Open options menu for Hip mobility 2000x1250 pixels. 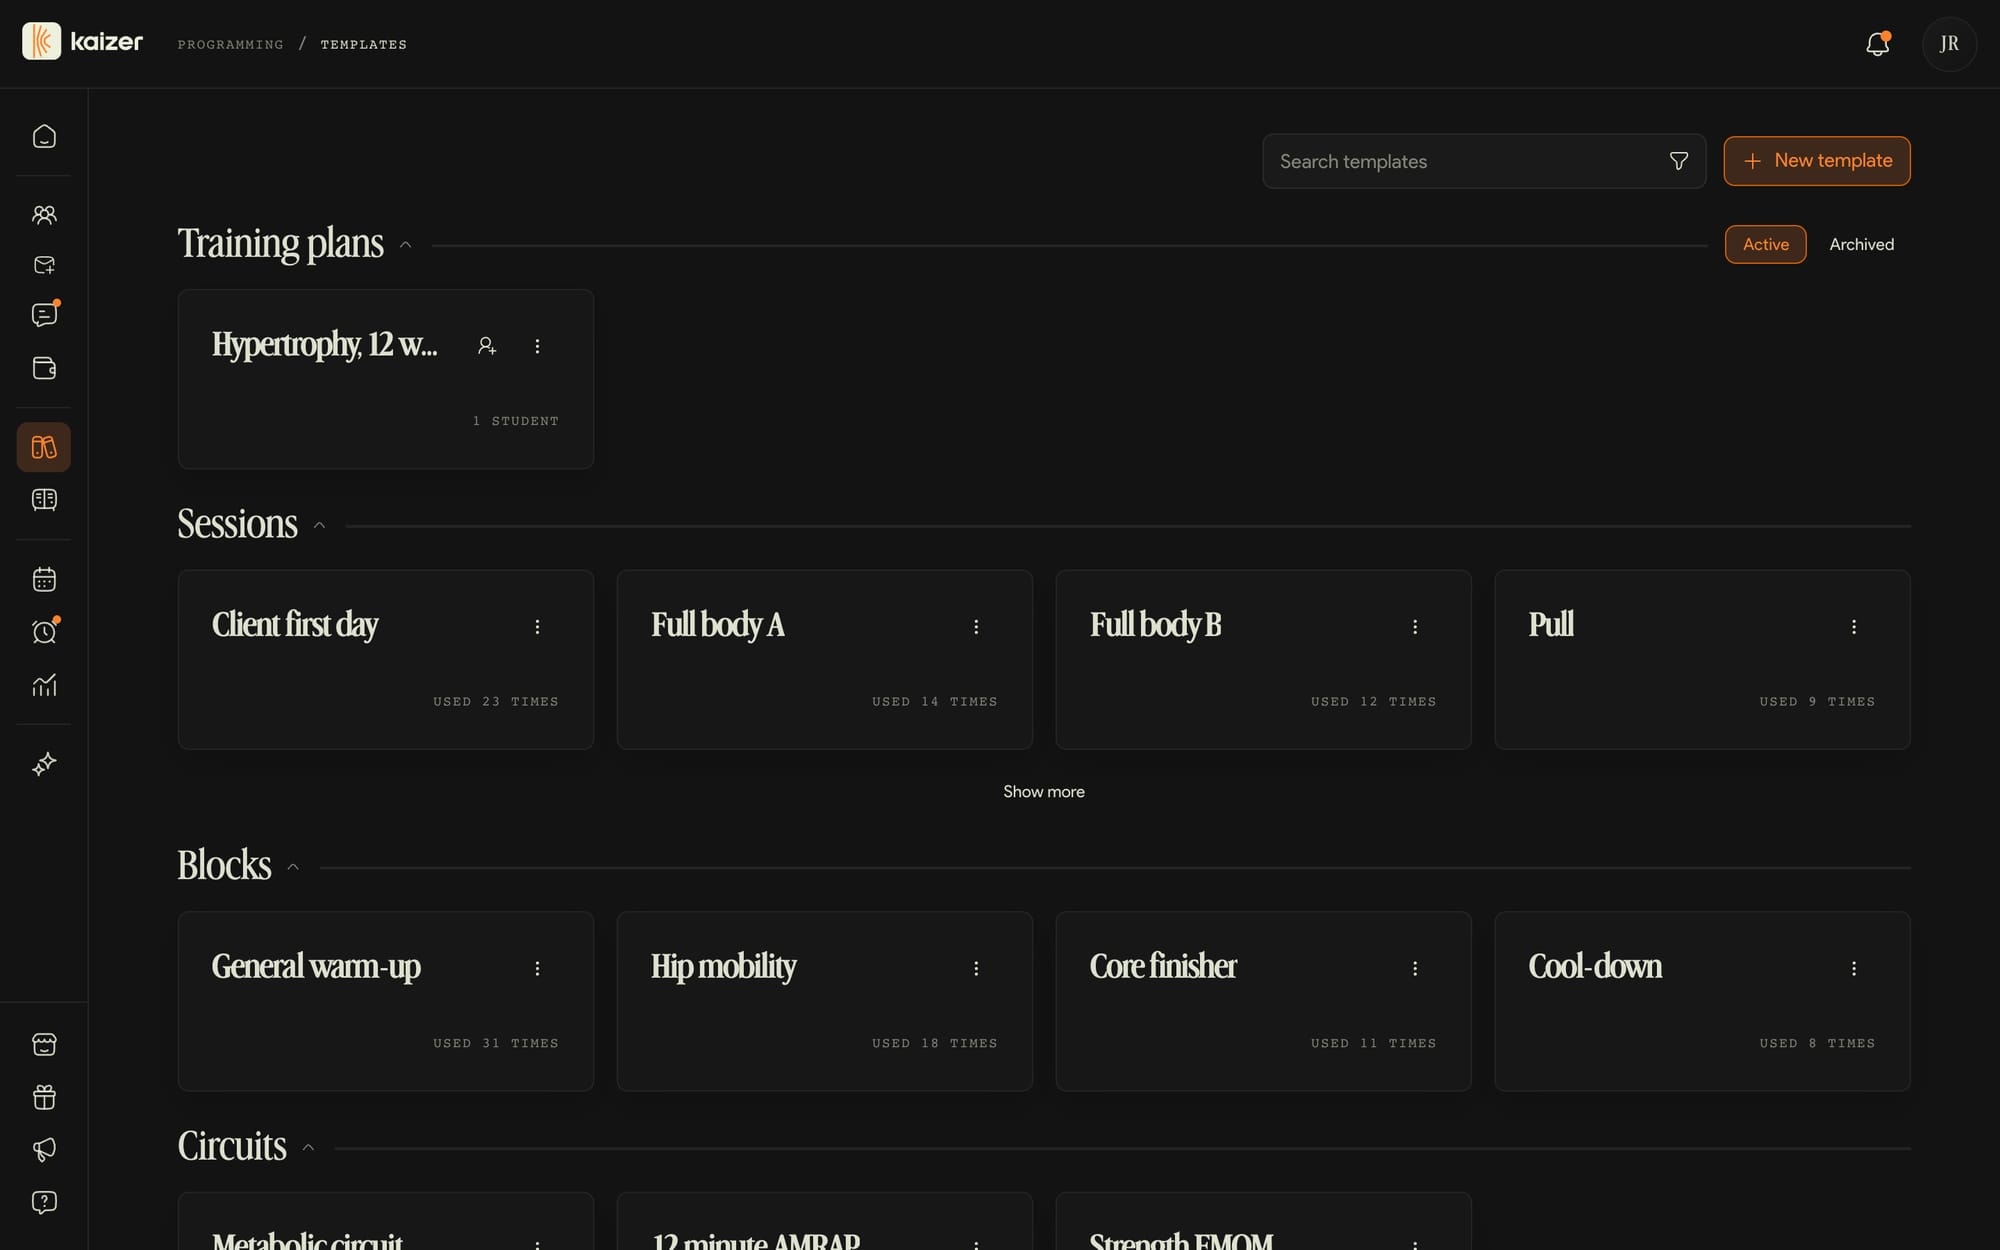[976, 969]
